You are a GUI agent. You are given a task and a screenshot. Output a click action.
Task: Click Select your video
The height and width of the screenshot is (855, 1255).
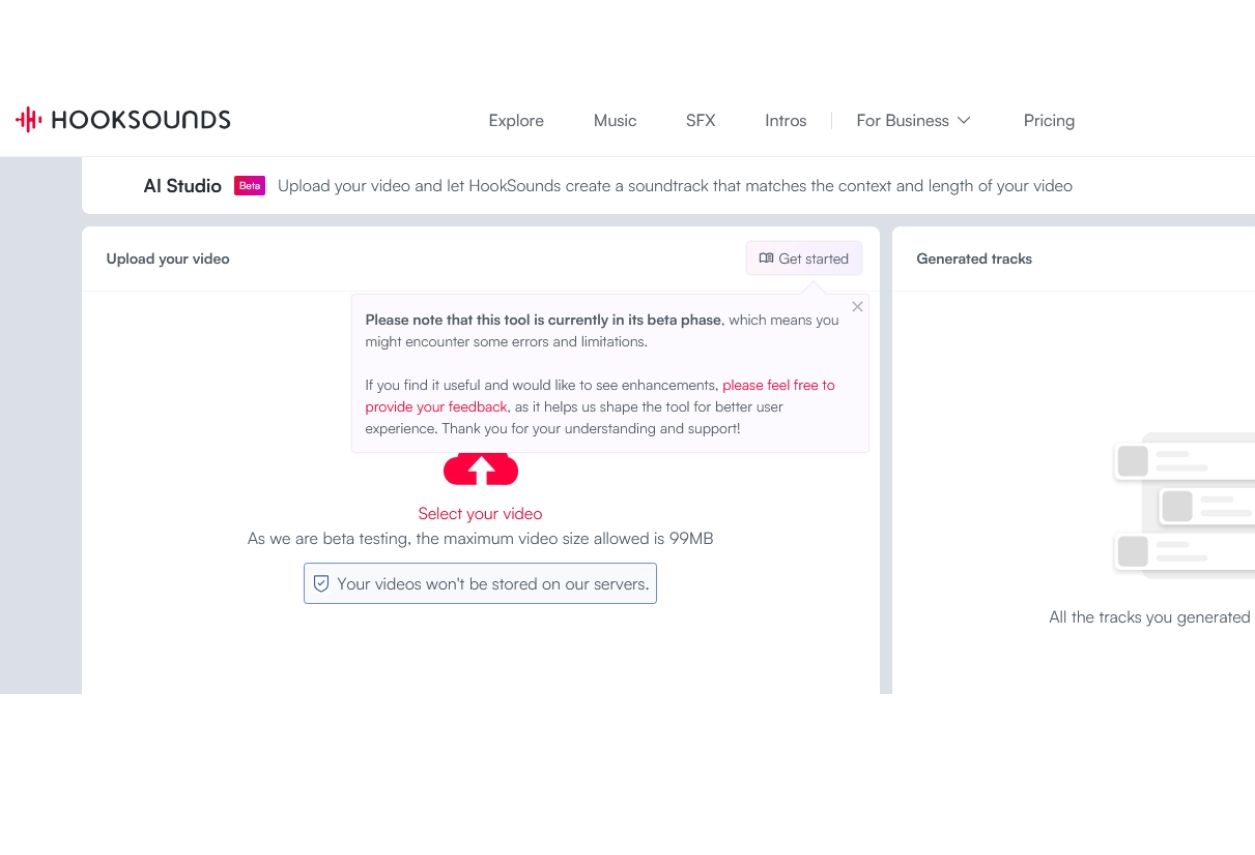(480, 514)
